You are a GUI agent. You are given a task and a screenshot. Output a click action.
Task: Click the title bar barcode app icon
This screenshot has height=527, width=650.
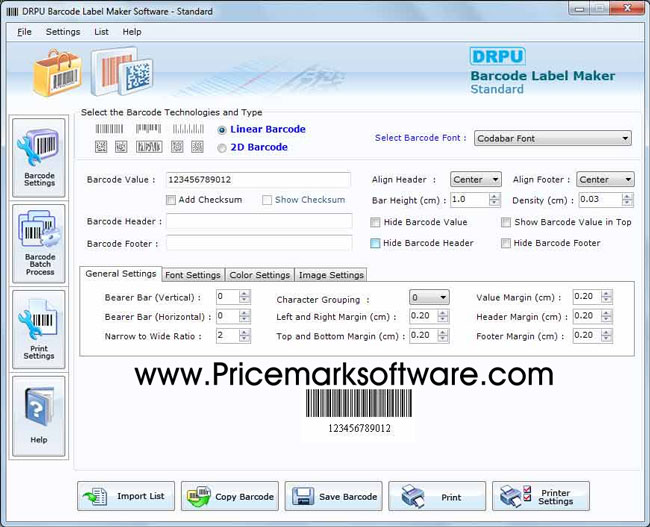tap(12, 12)
